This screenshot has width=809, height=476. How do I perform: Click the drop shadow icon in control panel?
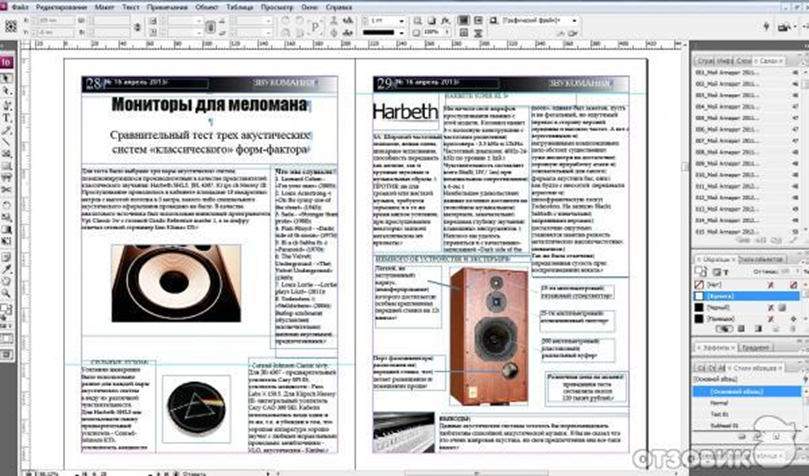point(431,21)
